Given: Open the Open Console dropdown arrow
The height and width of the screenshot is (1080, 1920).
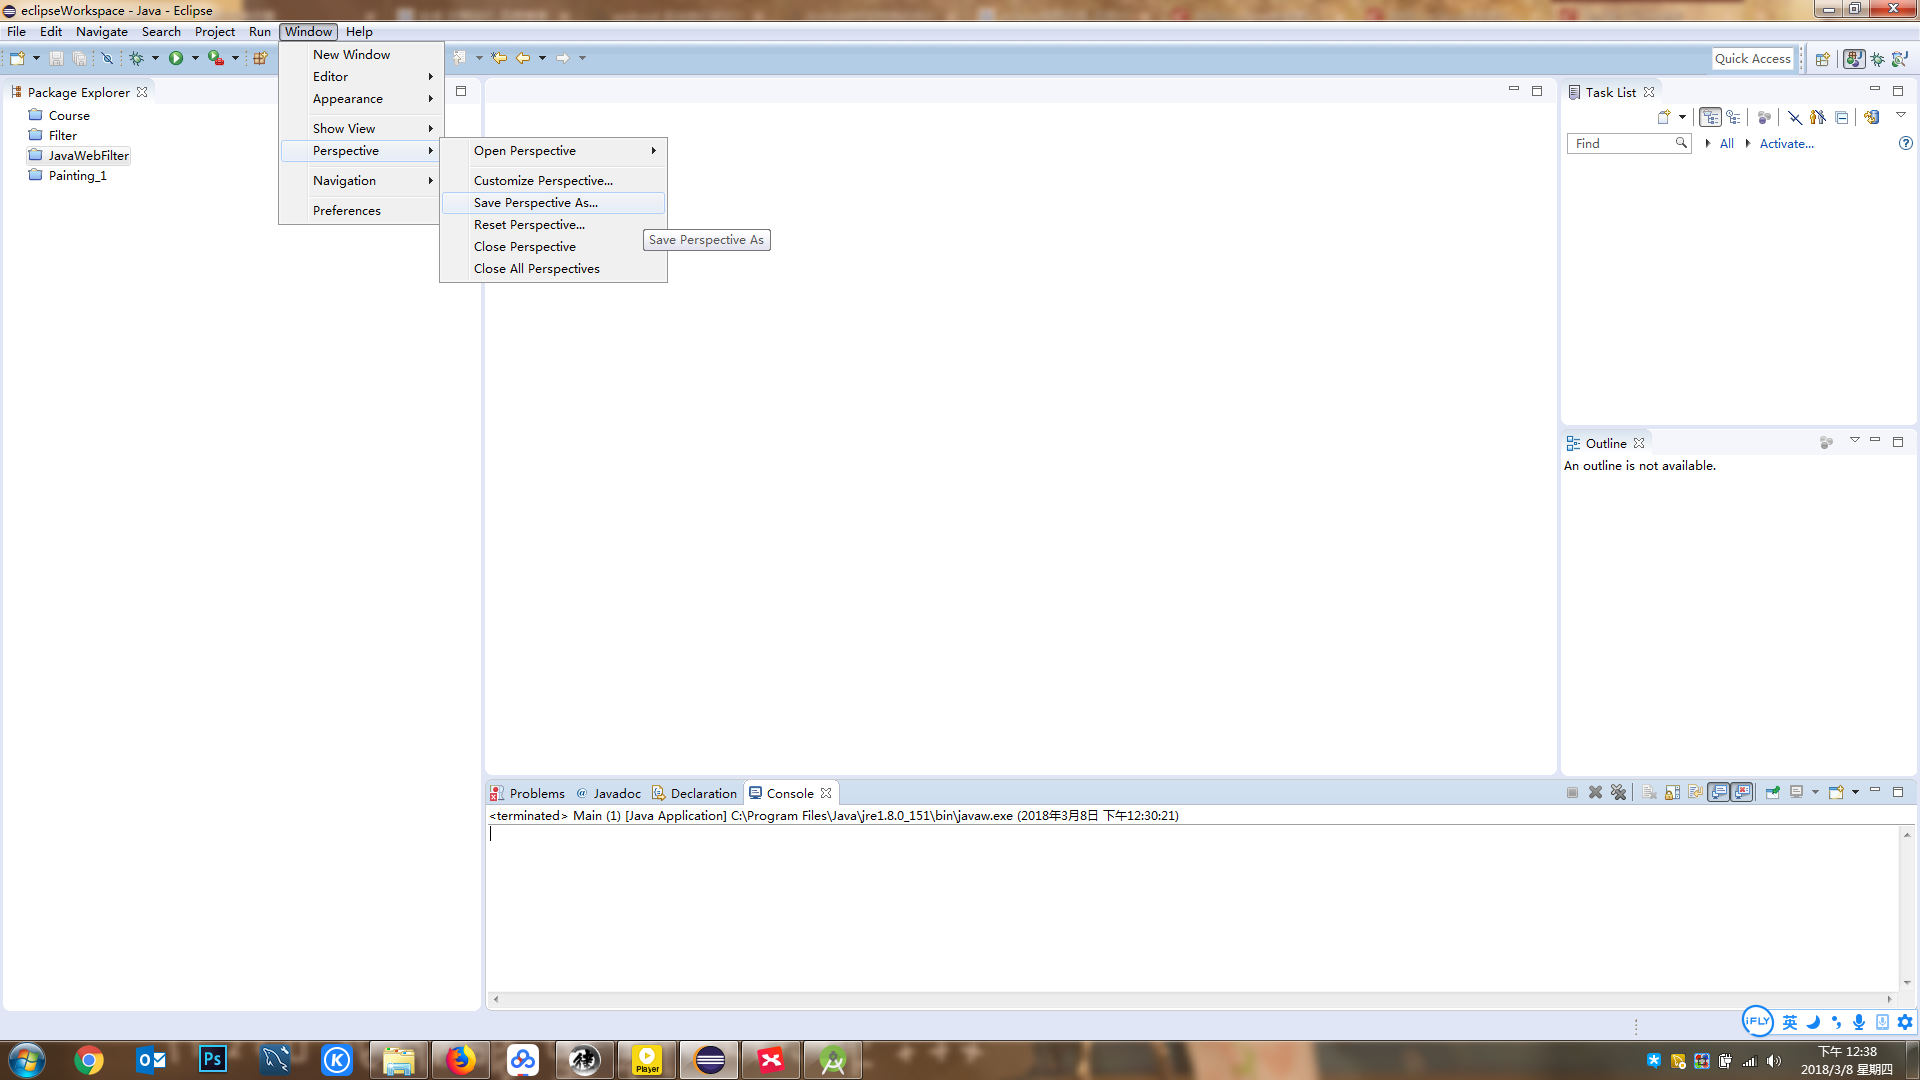Looking at the screenshot, I should click(1855, 792).
